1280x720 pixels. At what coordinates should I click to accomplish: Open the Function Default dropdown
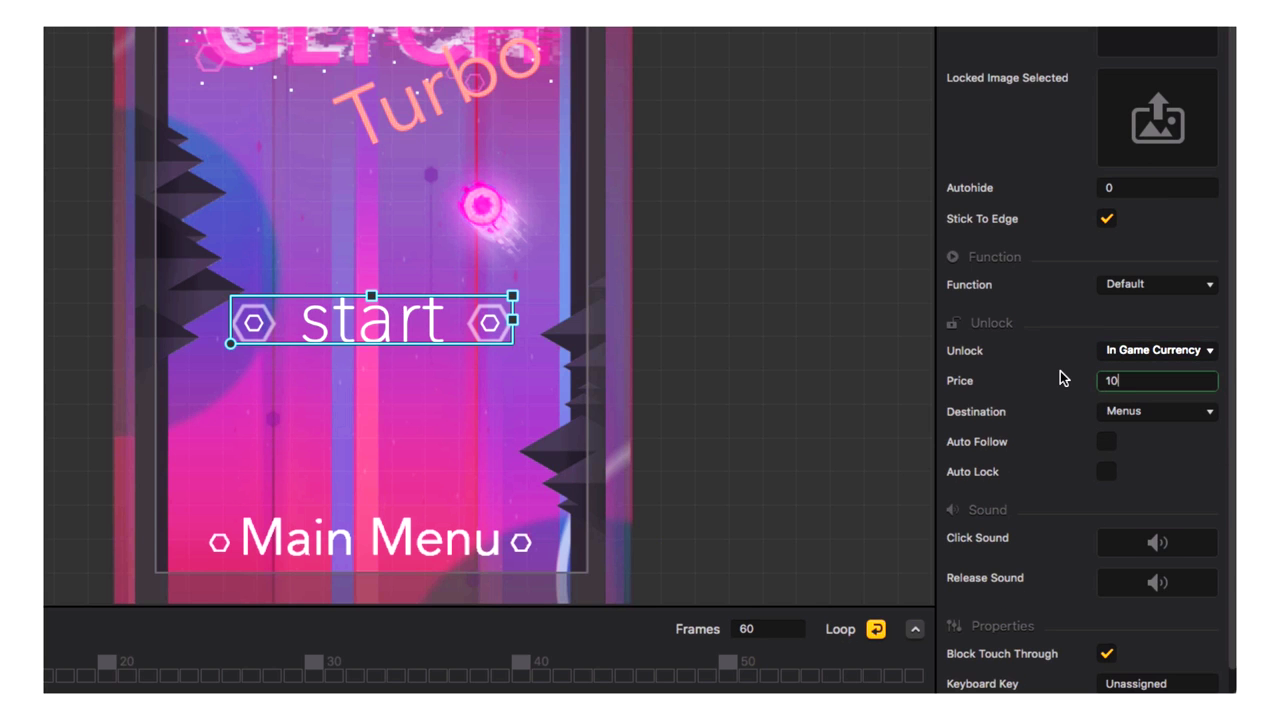pos(1157,285)
